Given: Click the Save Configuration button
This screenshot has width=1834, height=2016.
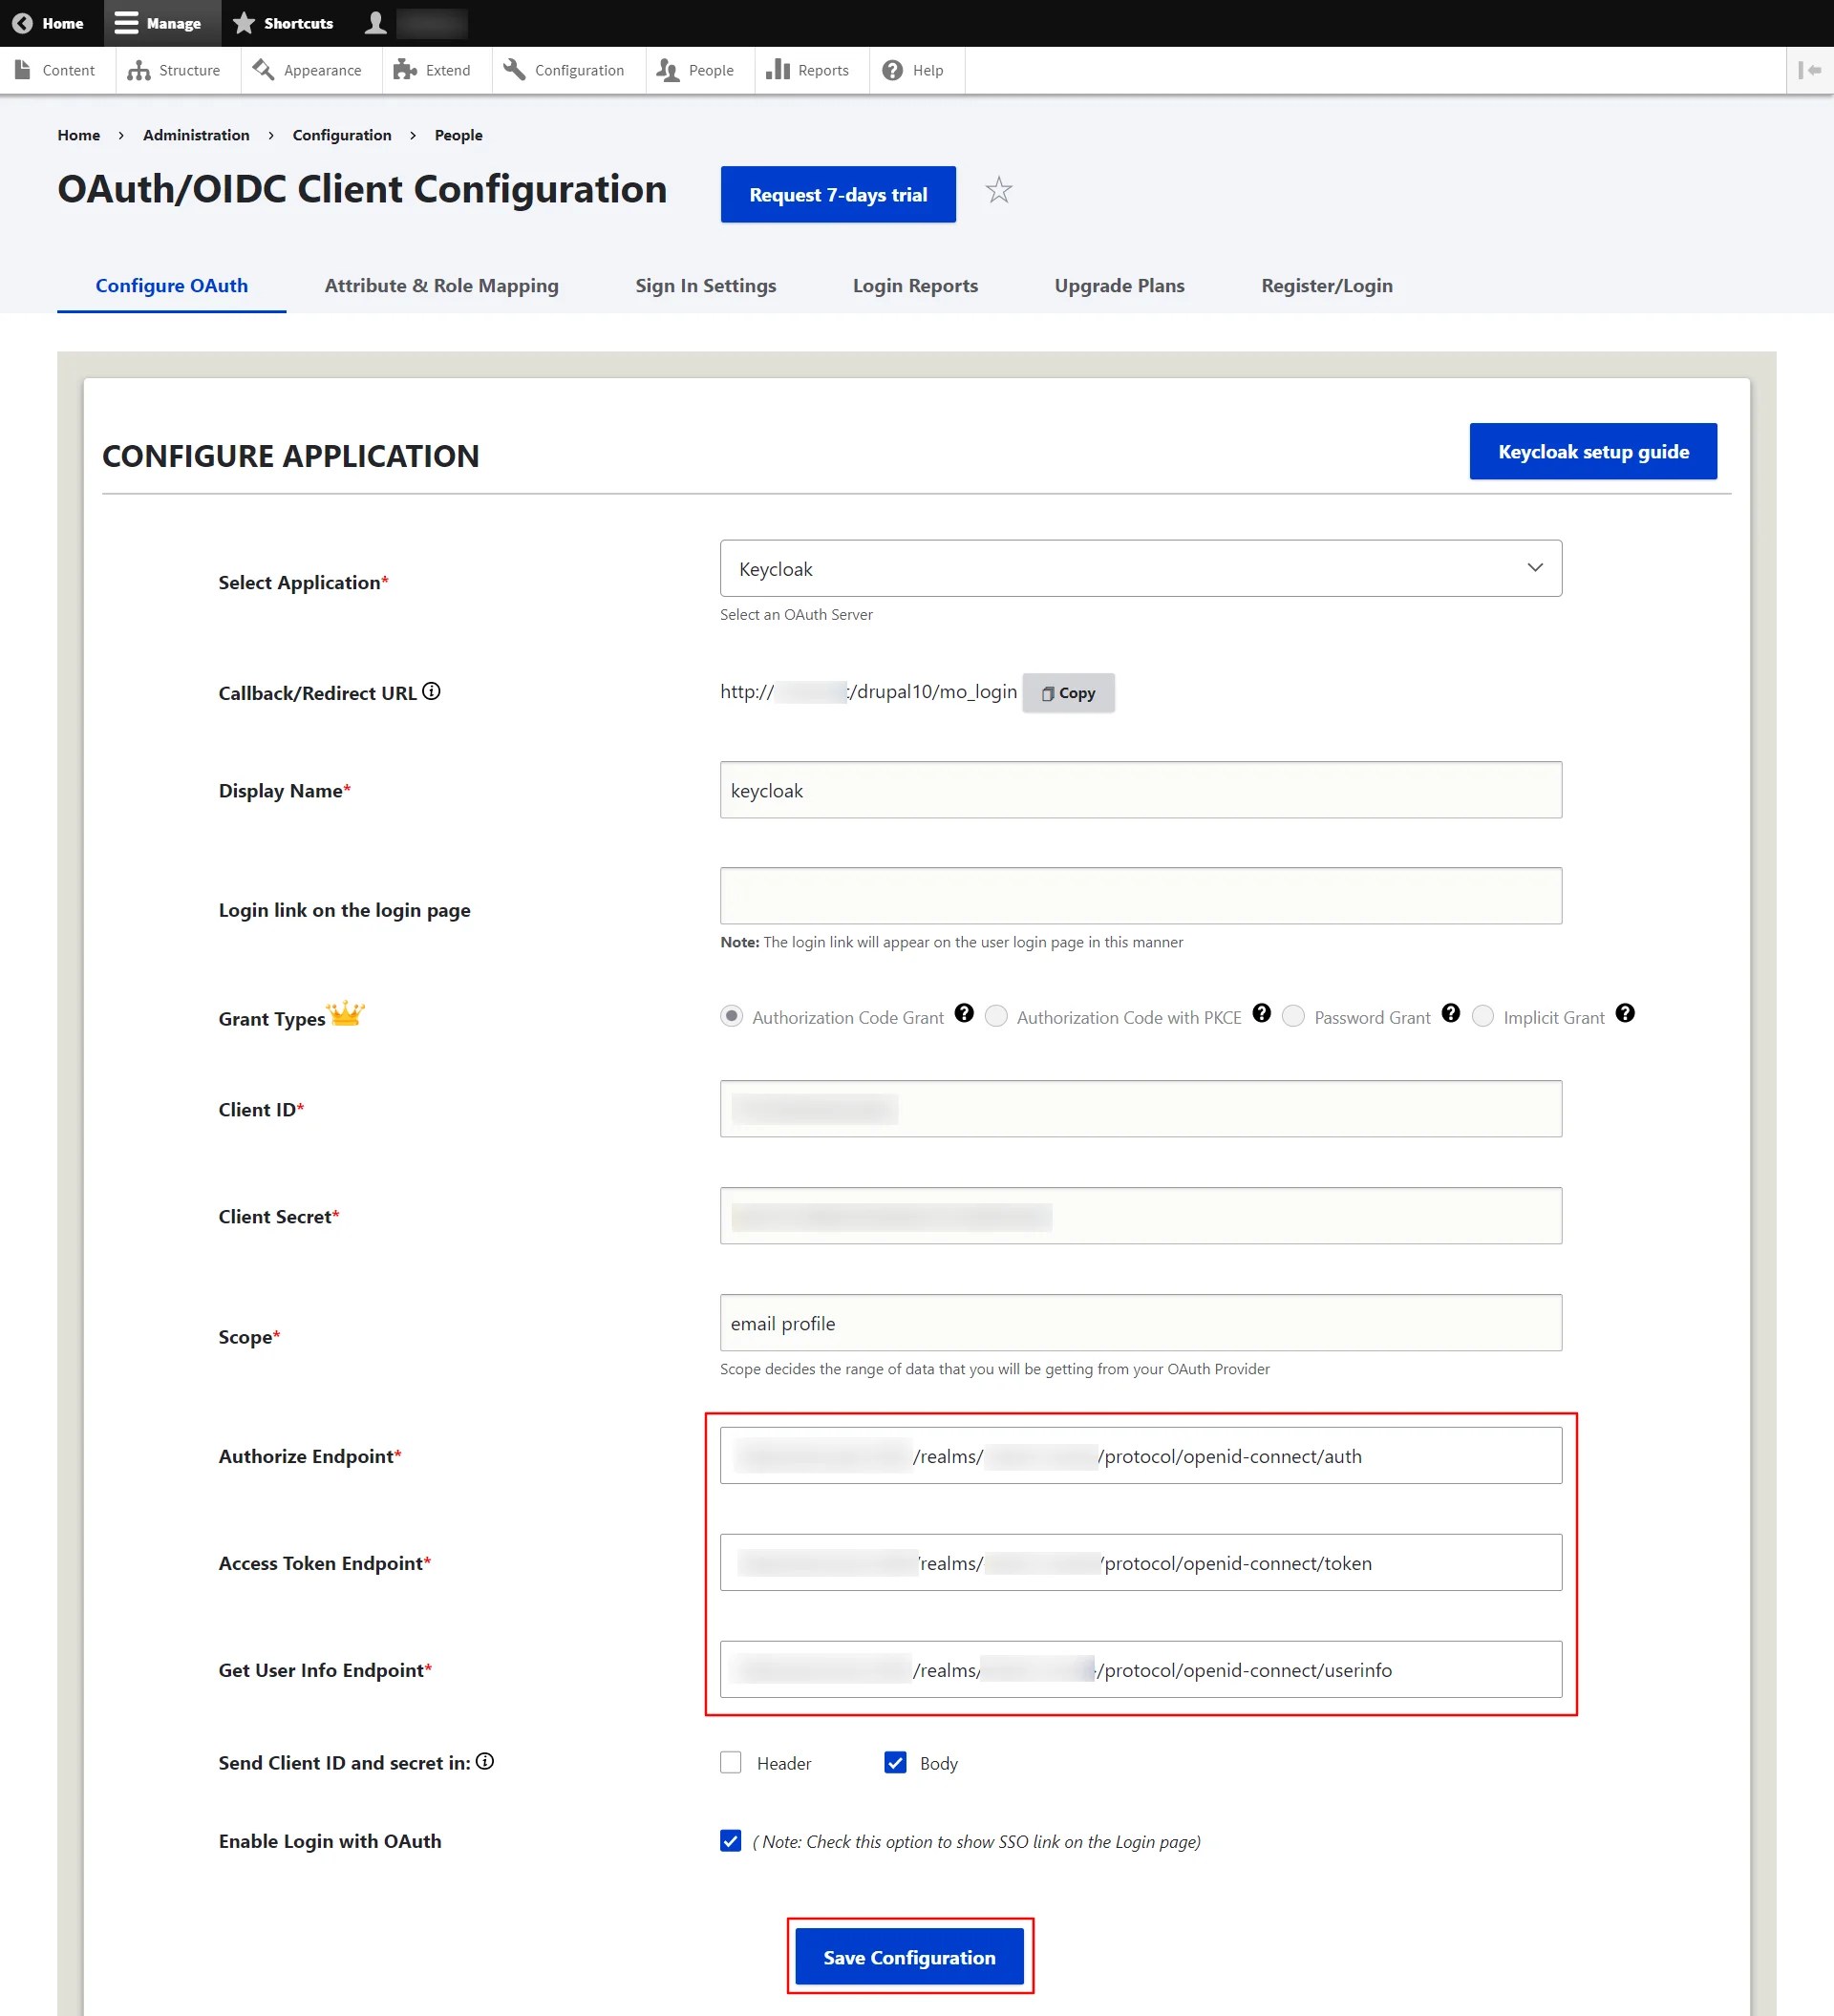Looking at the screenshot, I should pos(909,1956).
